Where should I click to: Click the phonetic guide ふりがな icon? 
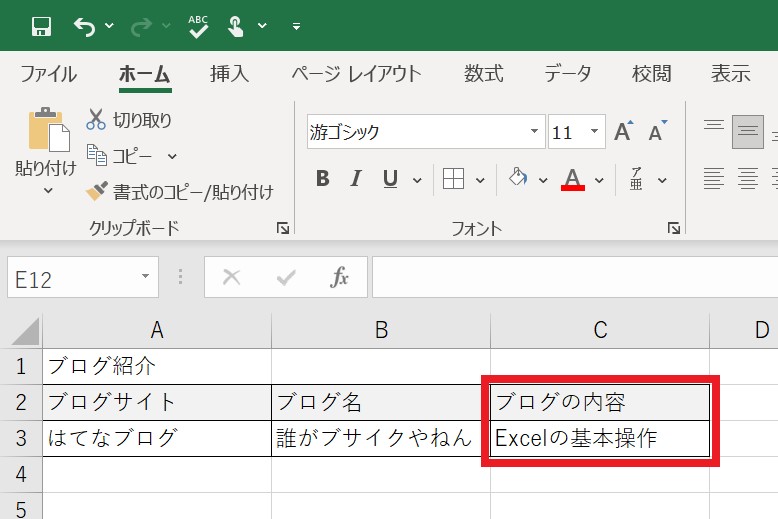click(x=636, y=179)
